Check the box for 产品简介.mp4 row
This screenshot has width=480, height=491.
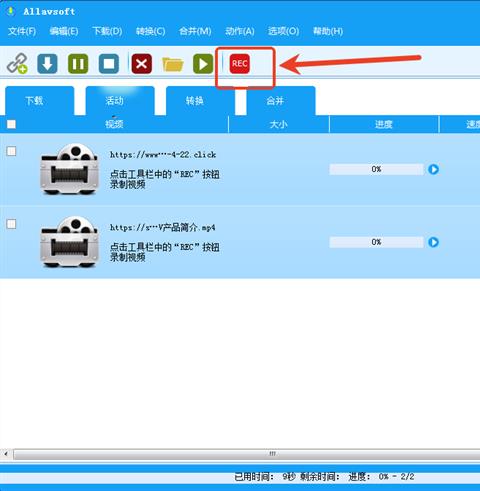point(11,224)
